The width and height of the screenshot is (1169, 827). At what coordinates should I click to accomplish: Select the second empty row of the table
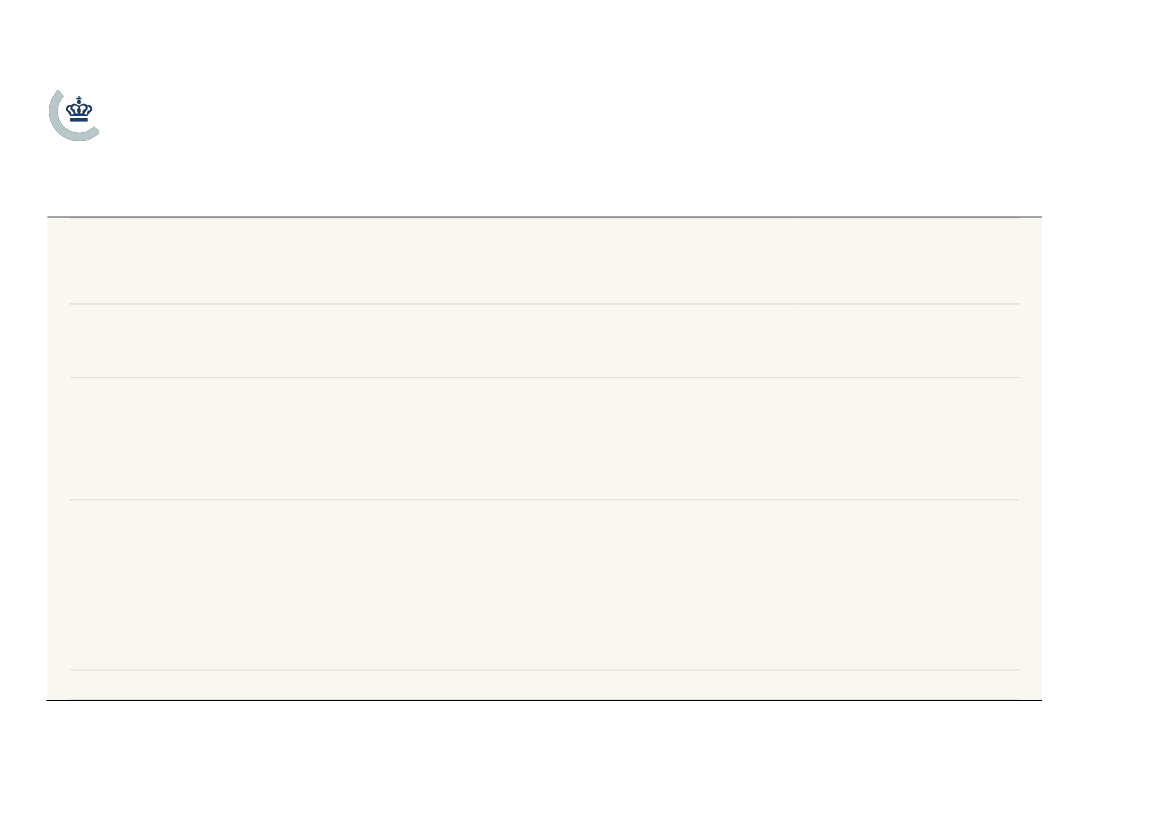coord(544,341)
